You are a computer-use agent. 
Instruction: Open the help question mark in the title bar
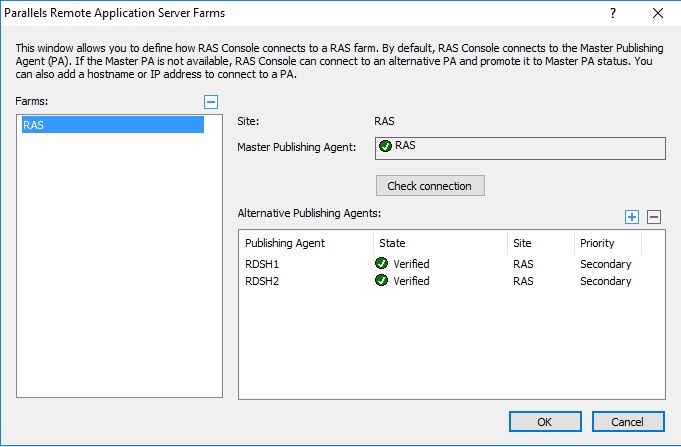tap(612, 13)
